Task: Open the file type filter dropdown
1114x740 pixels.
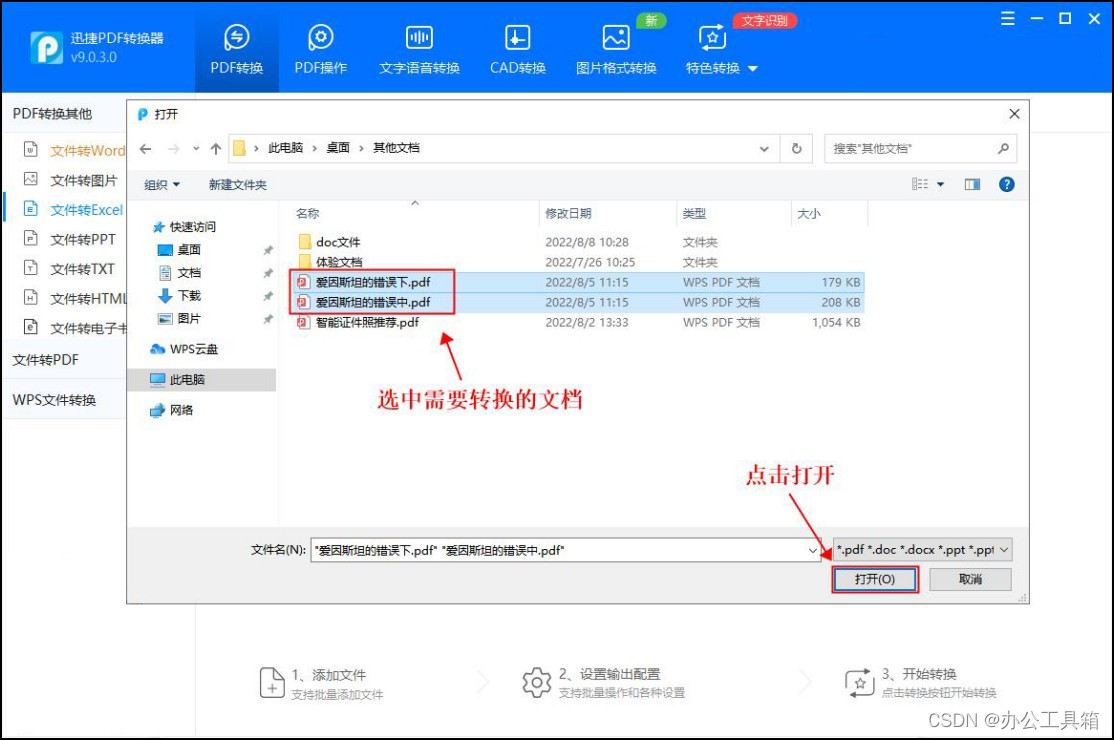Action: pos(922,550)
